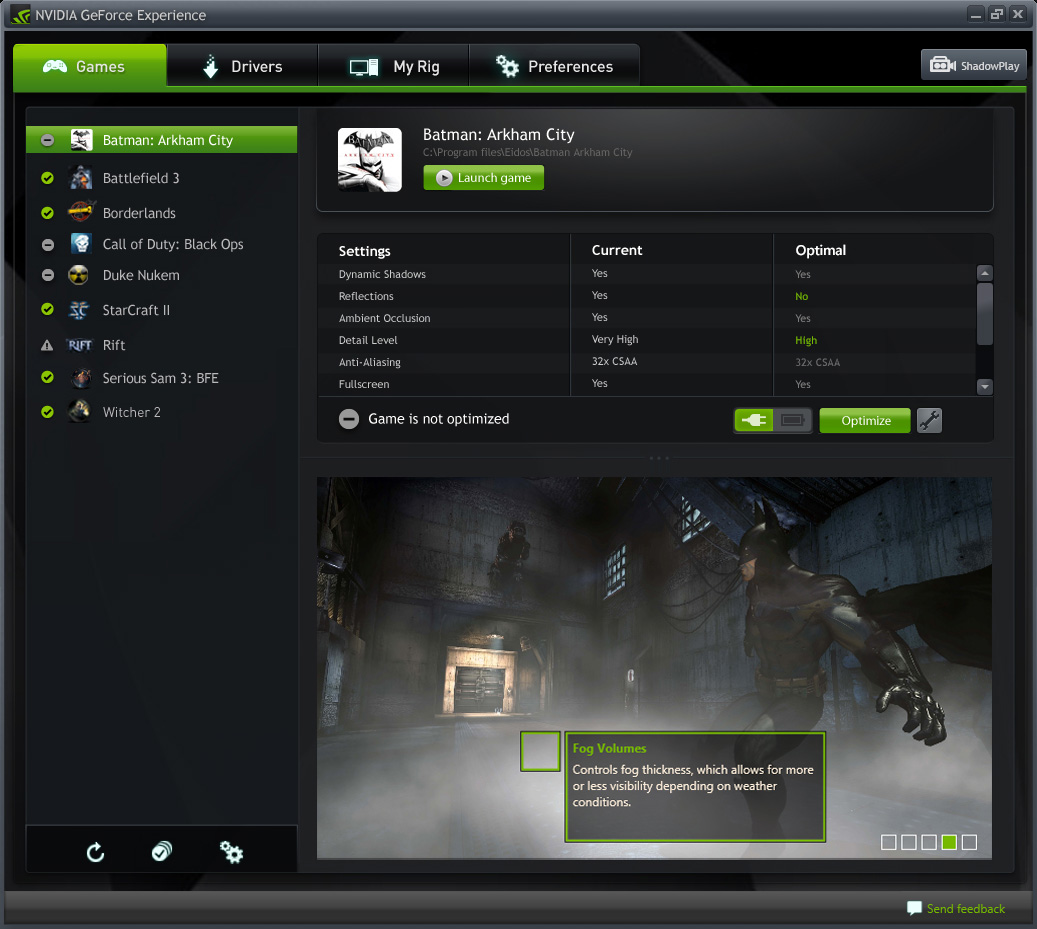
Task: Click Call of Duty not-optimized status icon
Action: [48, 245]
